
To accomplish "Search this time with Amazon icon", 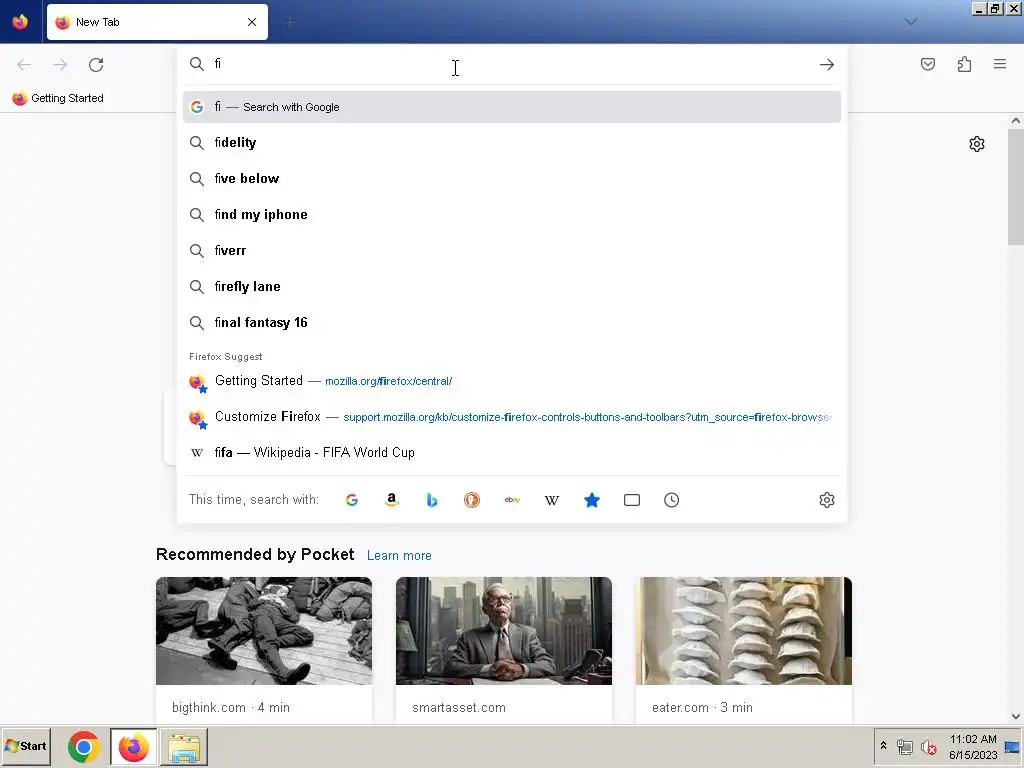I will coord(392,500).
